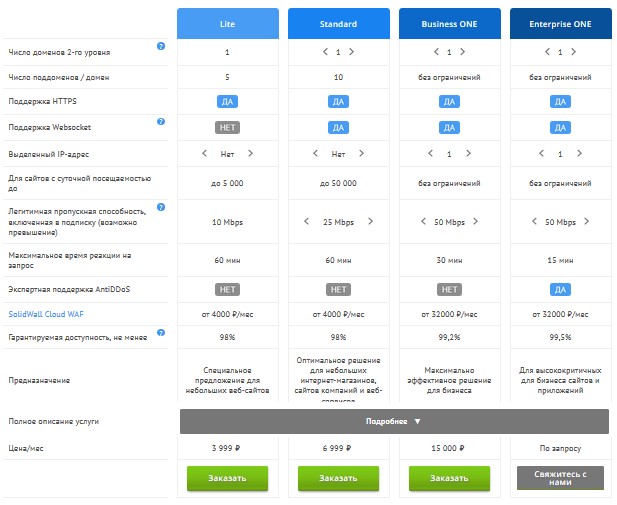Select the Enterprise ONE plan header
The image size is (617, 505).
pyautogui.click(x=560, y=22)
